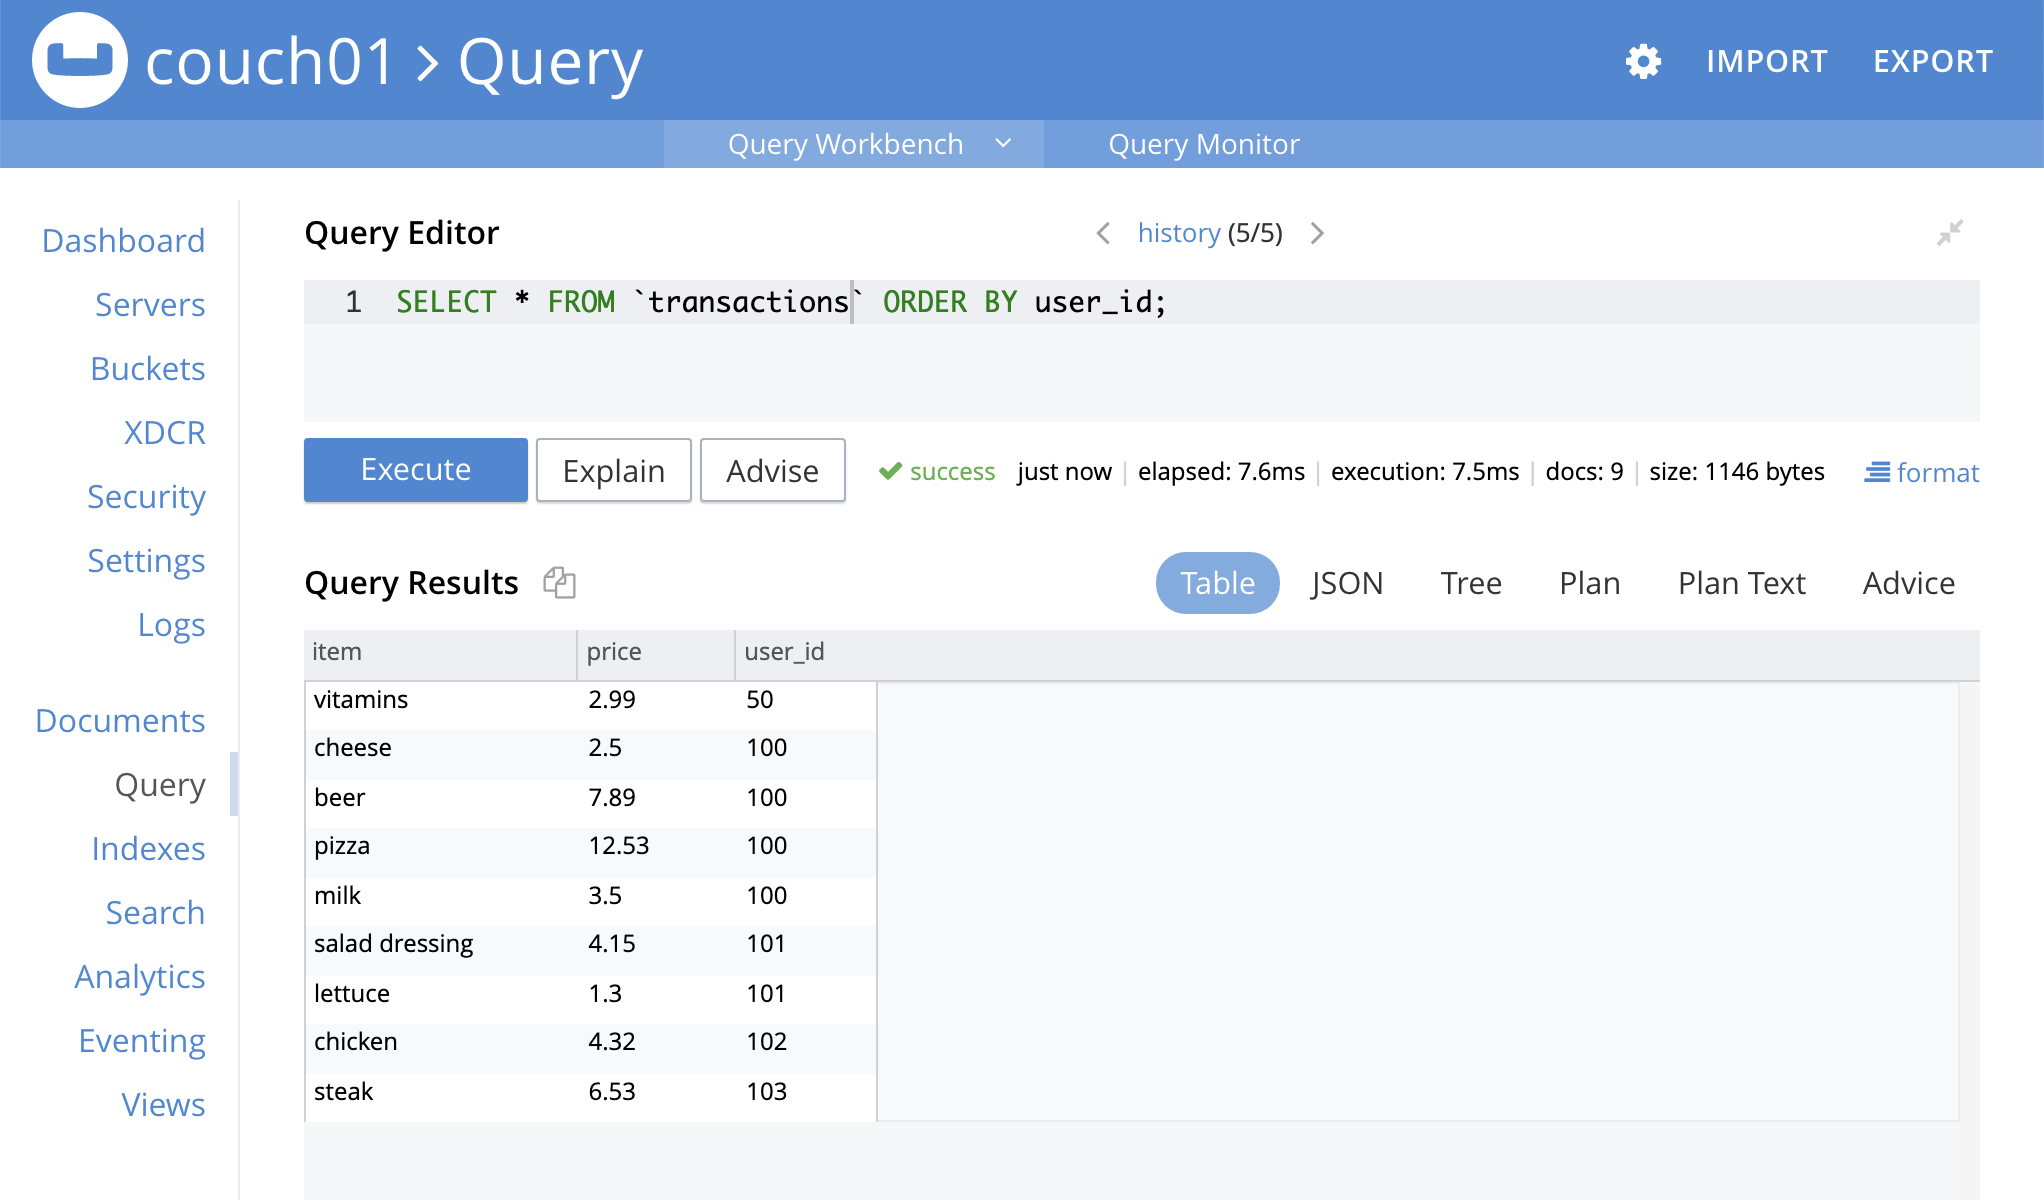The width and height of the screenshot is (2044, 1200).
Task: Click the Couchbase logo icon
Action: click(x=80, y=60)
